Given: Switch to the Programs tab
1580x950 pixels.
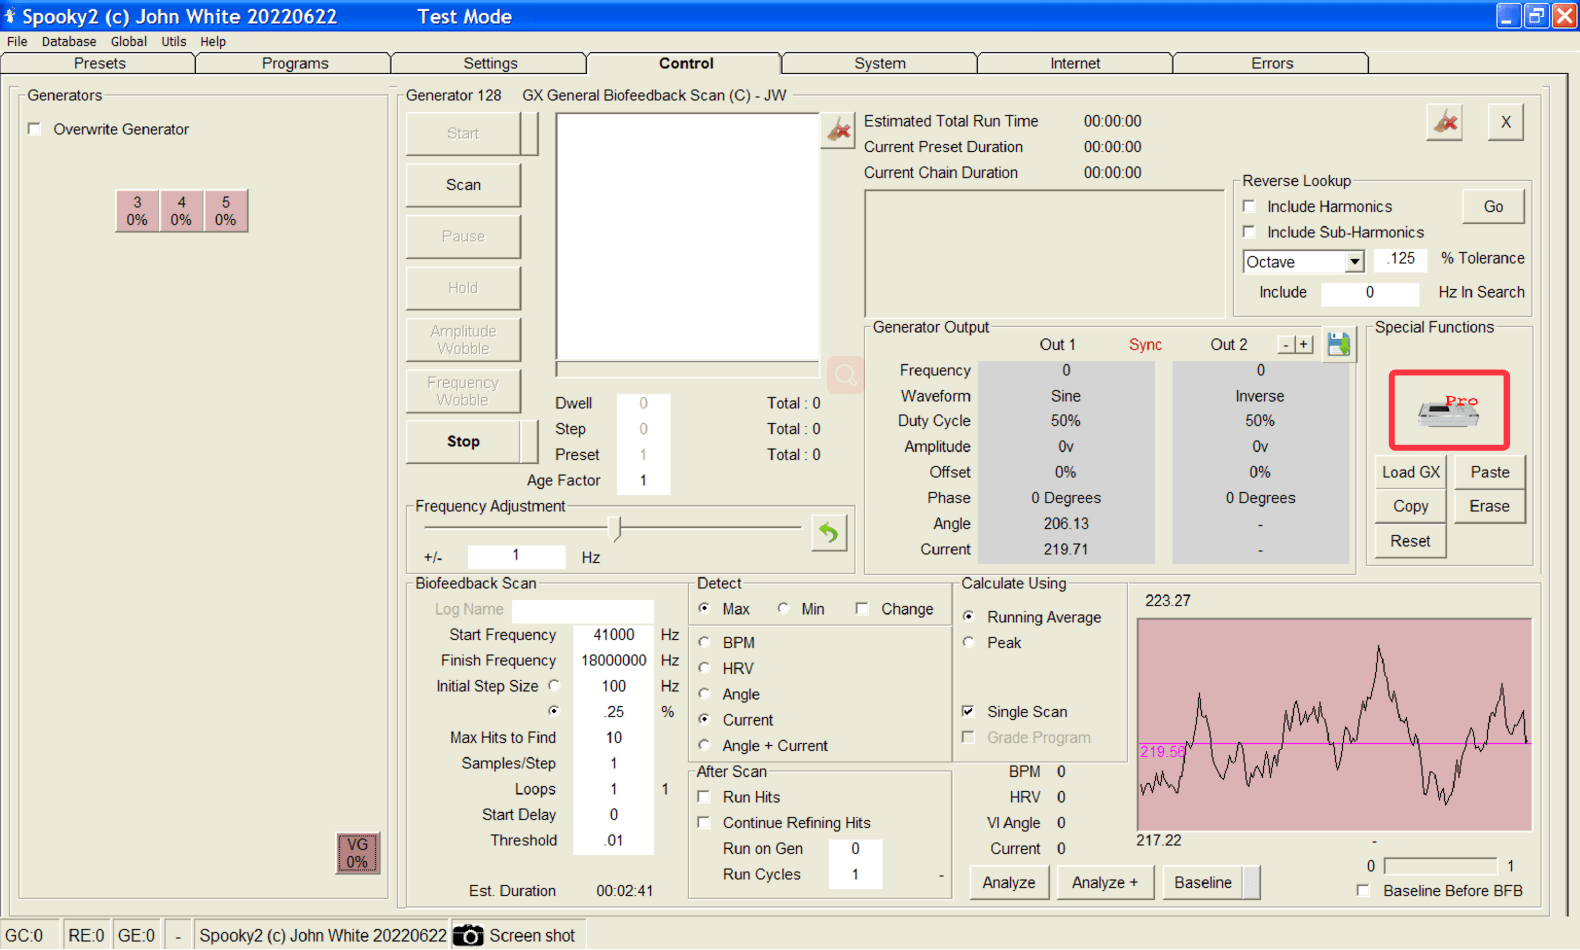Looking at the screenshot, I should coord(294,63).
